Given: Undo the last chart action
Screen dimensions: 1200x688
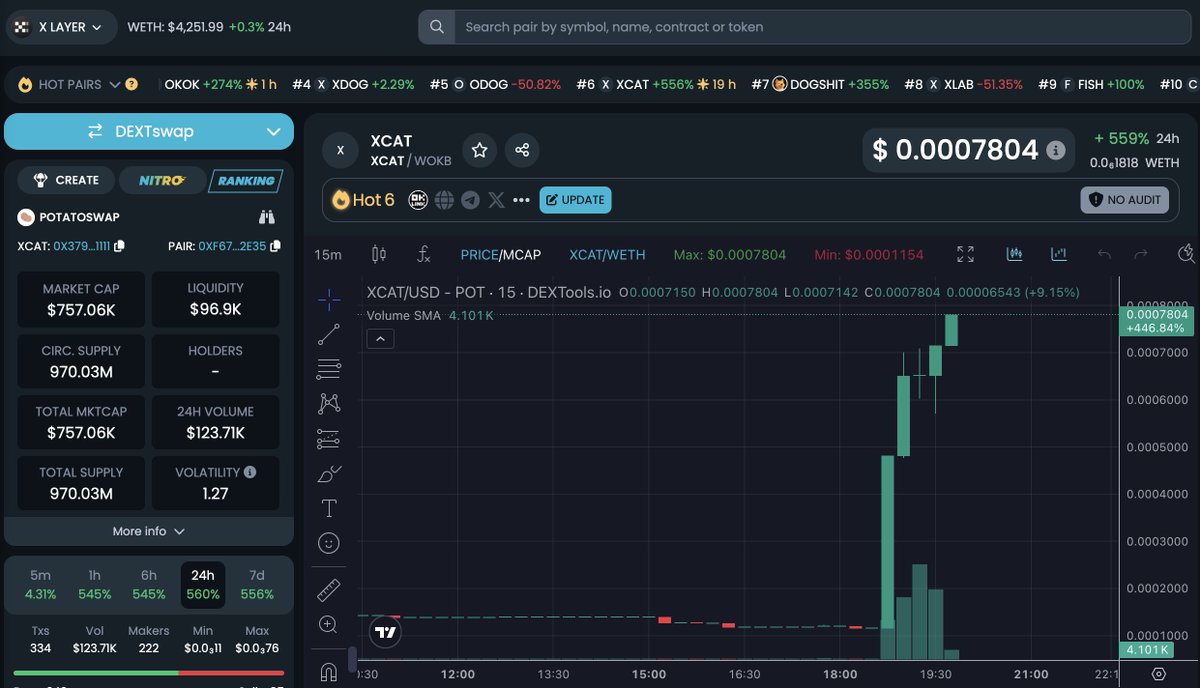Looking at the screenshot, I should [x=1104, y=255].
